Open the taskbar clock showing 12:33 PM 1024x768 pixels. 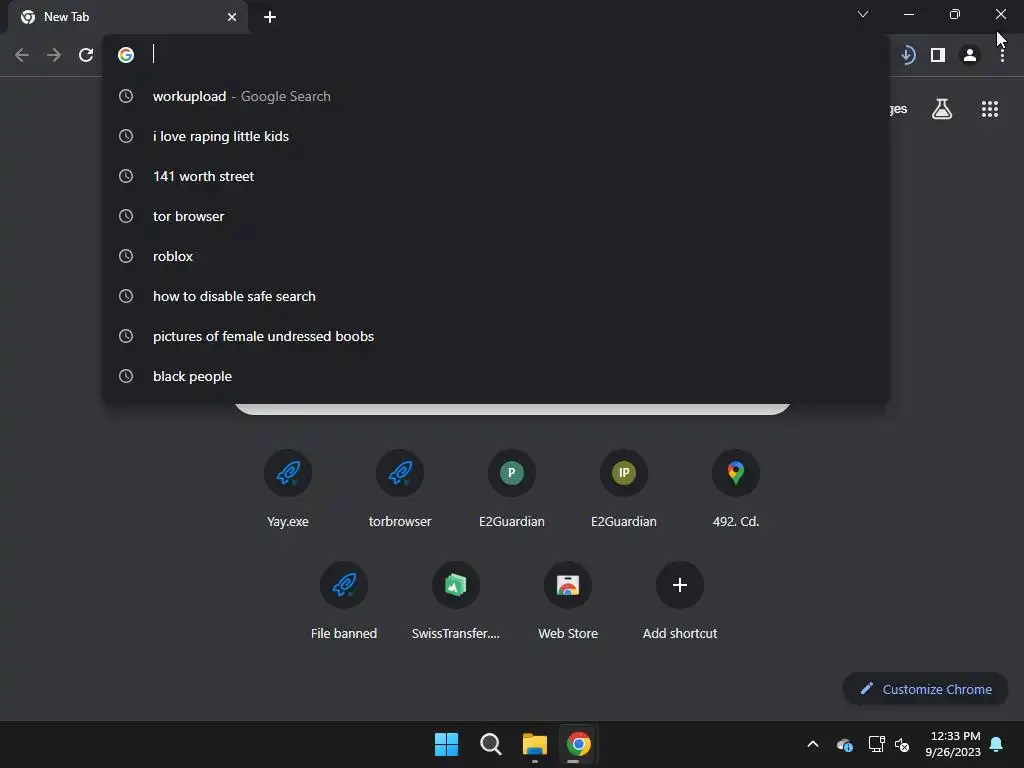[953, 744]
